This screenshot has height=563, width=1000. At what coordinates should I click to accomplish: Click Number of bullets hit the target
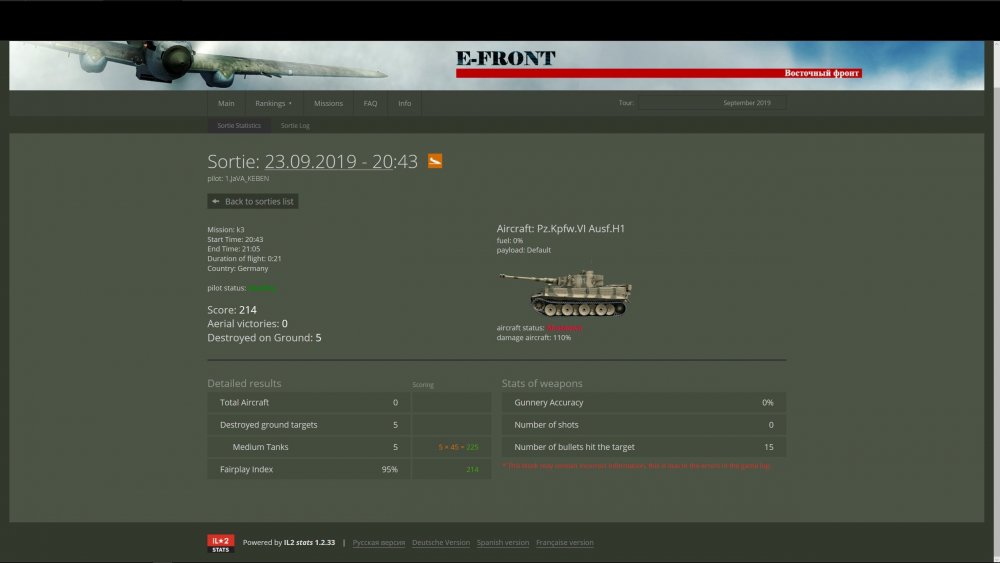tap(574, 447)
